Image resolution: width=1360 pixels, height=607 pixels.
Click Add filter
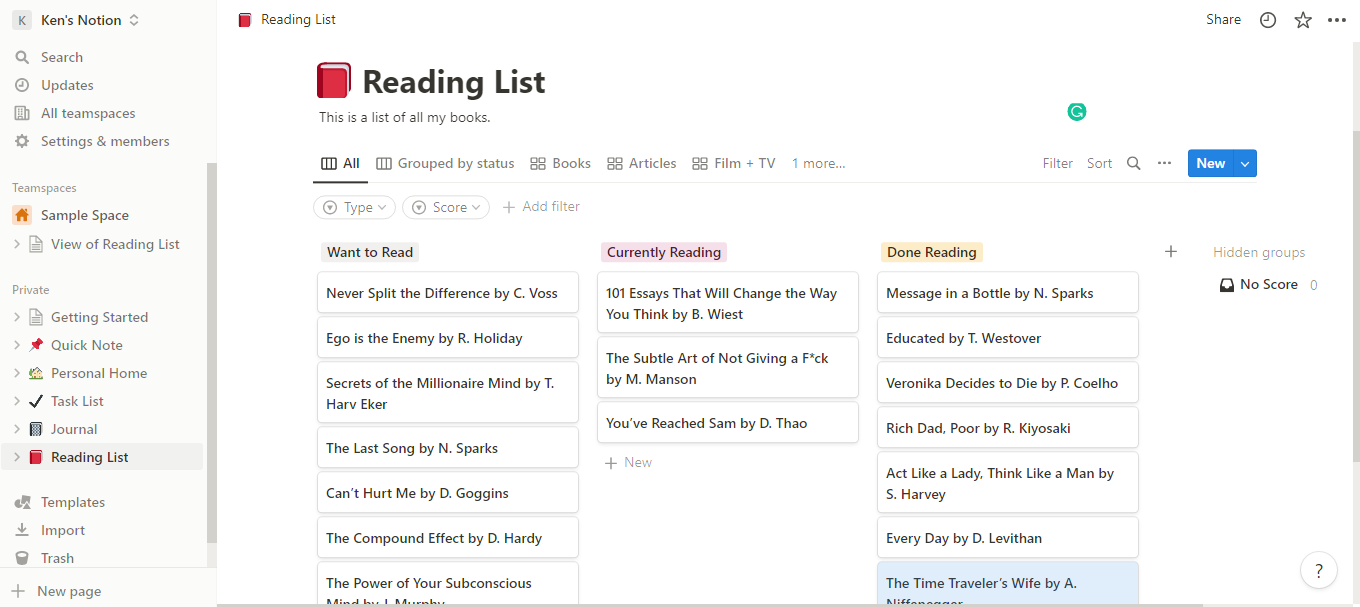pyautogui.click(x=541, y=207)
